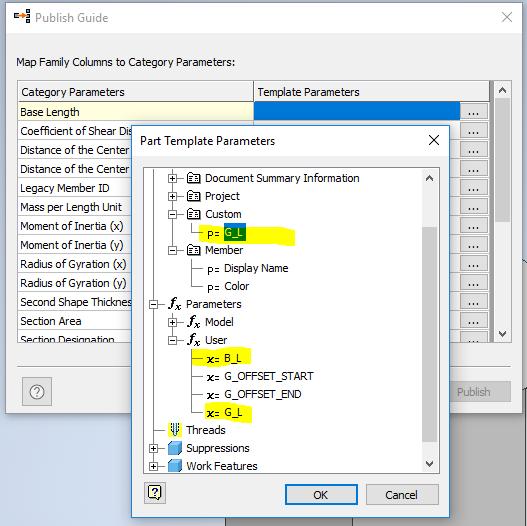The width and height of the screenshot is (527, 526).
Task: Open help in Part Template Parameters dialog
Action: pos(155,493)
